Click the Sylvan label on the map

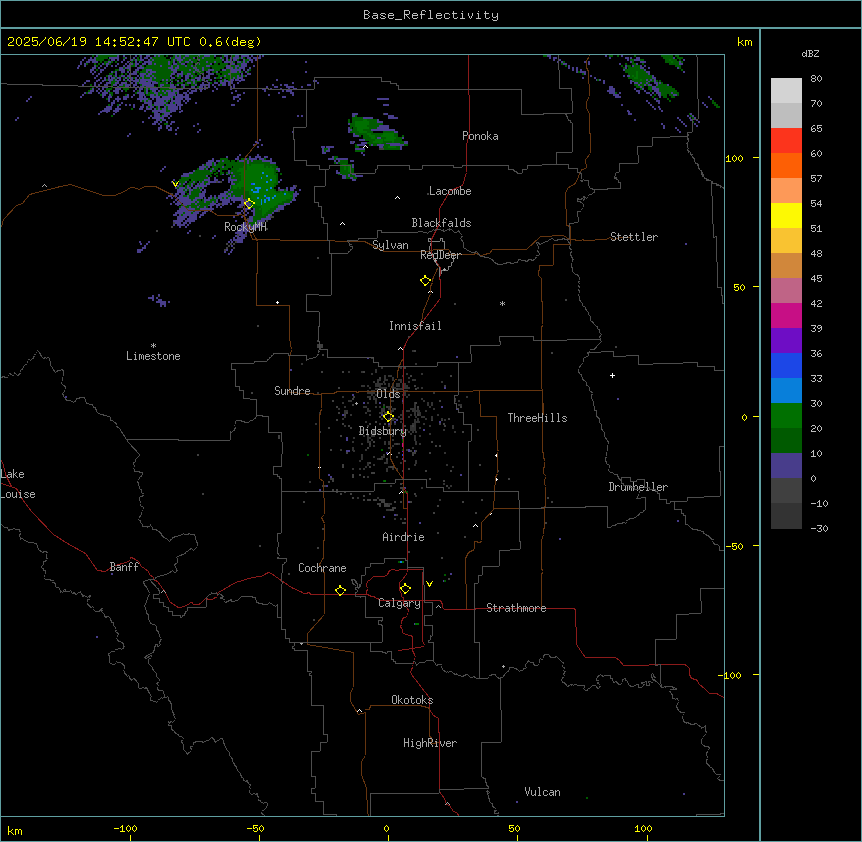pos(390,245)
